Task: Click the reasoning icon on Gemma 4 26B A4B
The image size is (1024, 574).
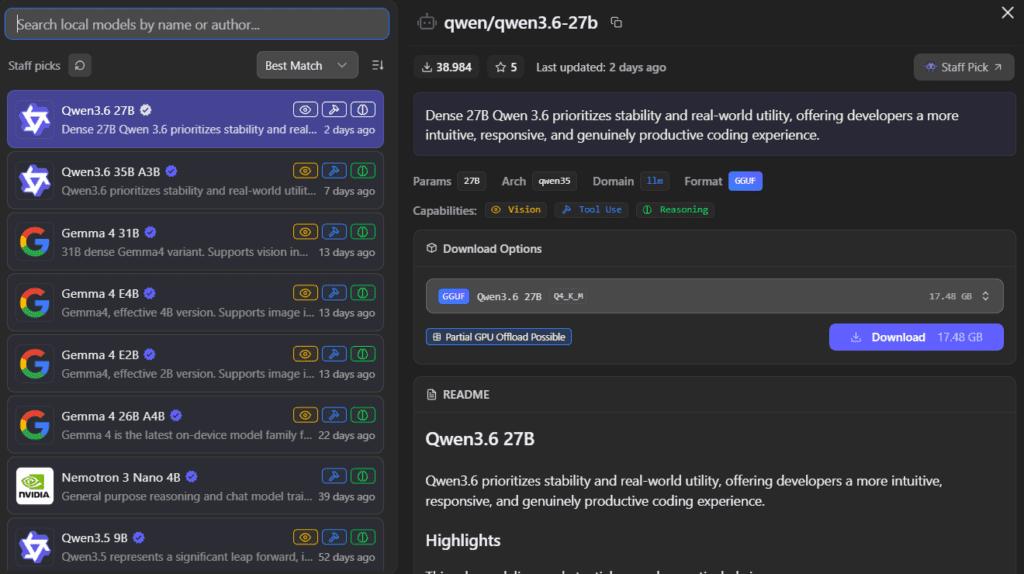Action: 362,415
